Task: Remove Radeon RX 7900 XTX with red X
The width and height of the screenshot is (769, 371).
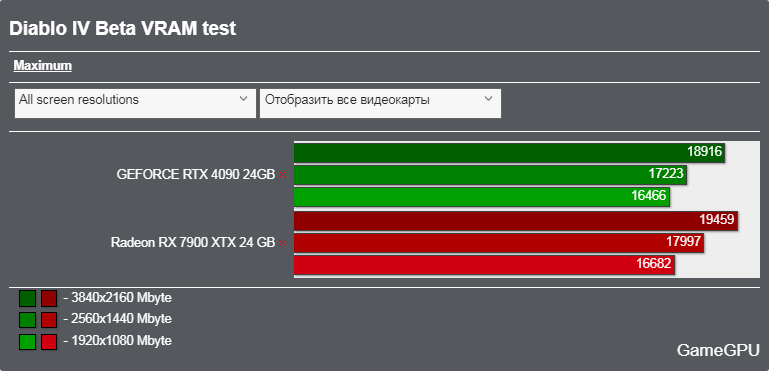Action: pos(282,243)
